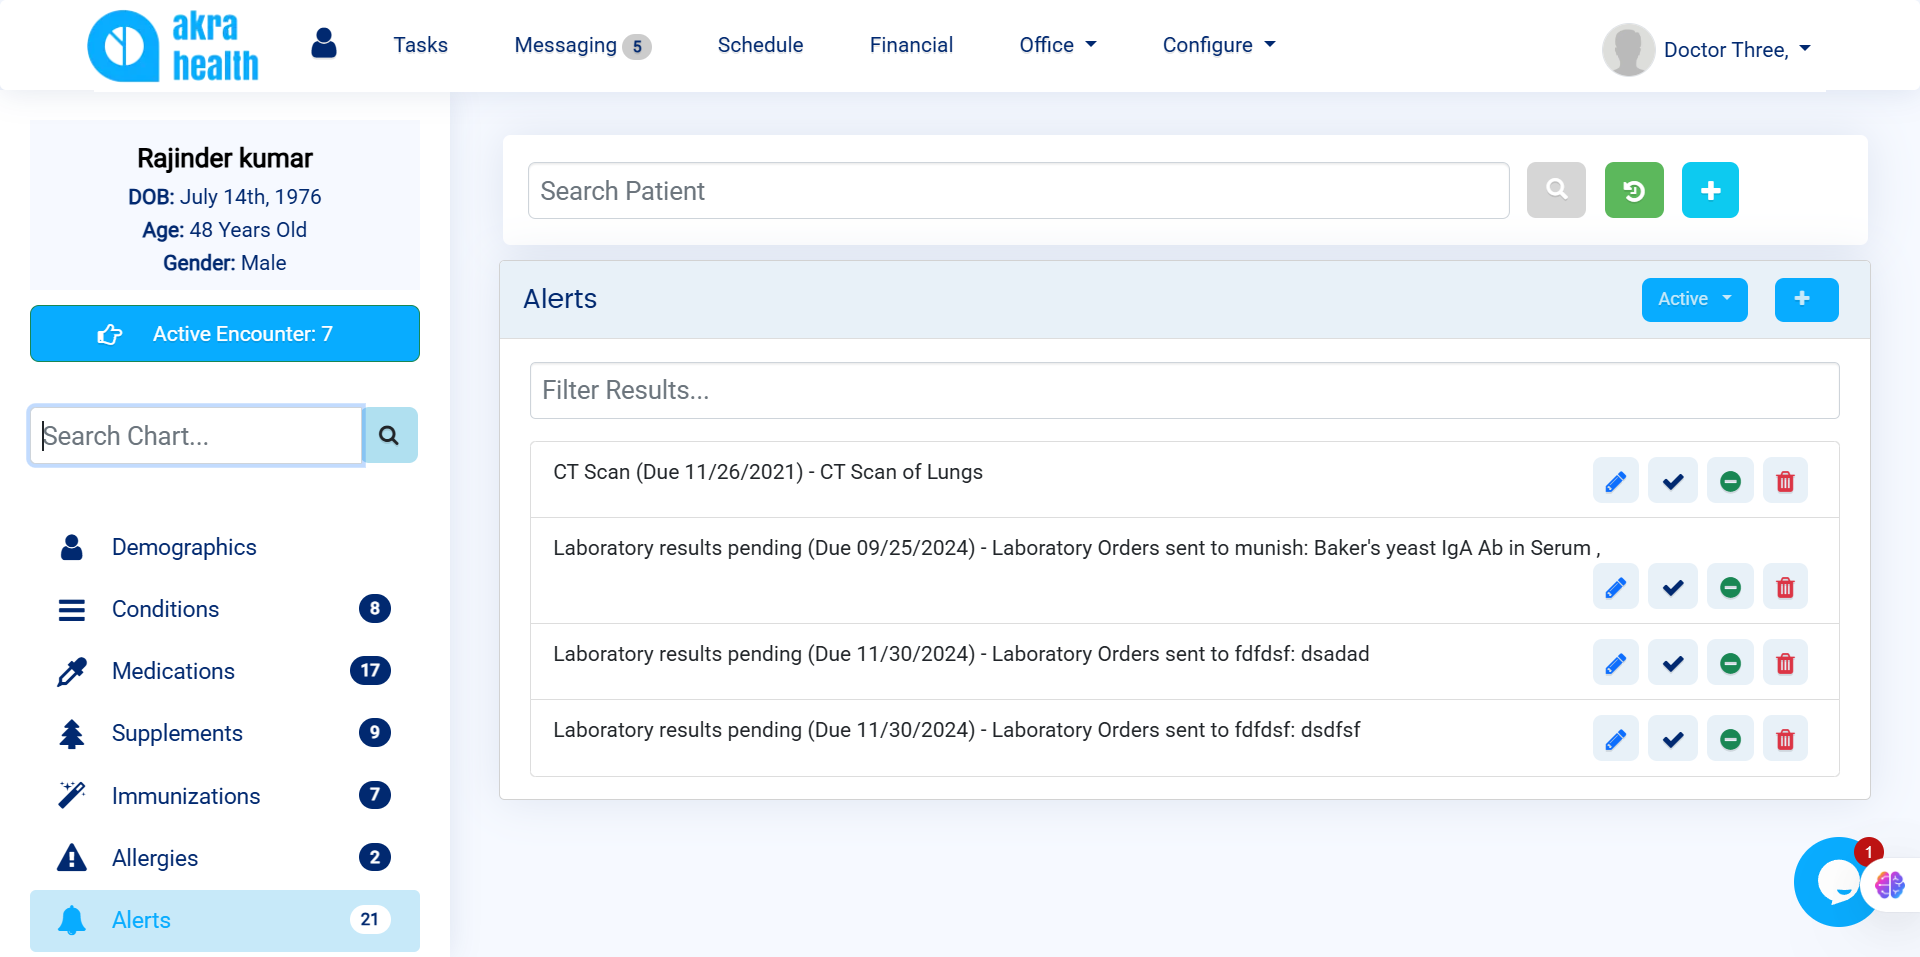Open the Financial section
1920x957 pixels.
tap(911, 45)
